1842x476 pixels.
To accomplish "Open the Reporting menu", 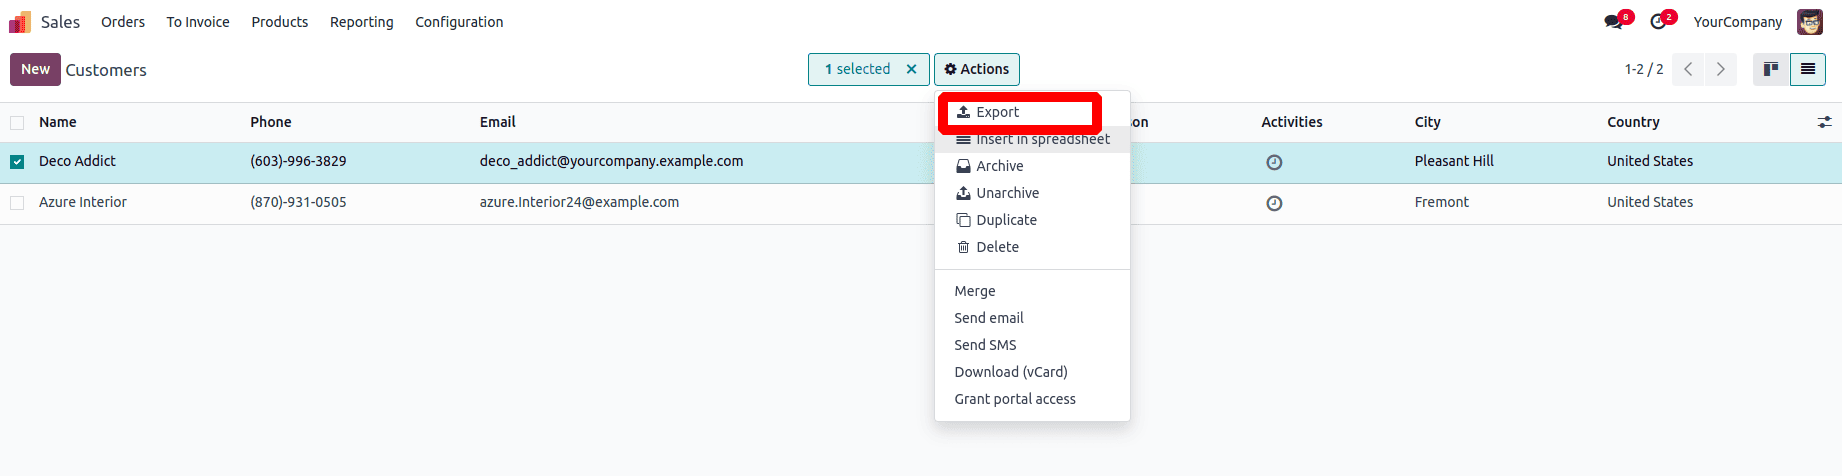I will 362,22.
